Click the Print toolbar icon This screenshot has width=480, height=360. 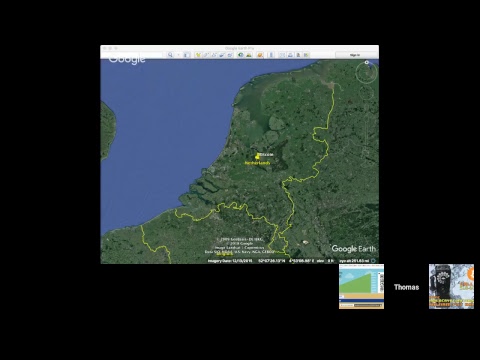(290, 55)
